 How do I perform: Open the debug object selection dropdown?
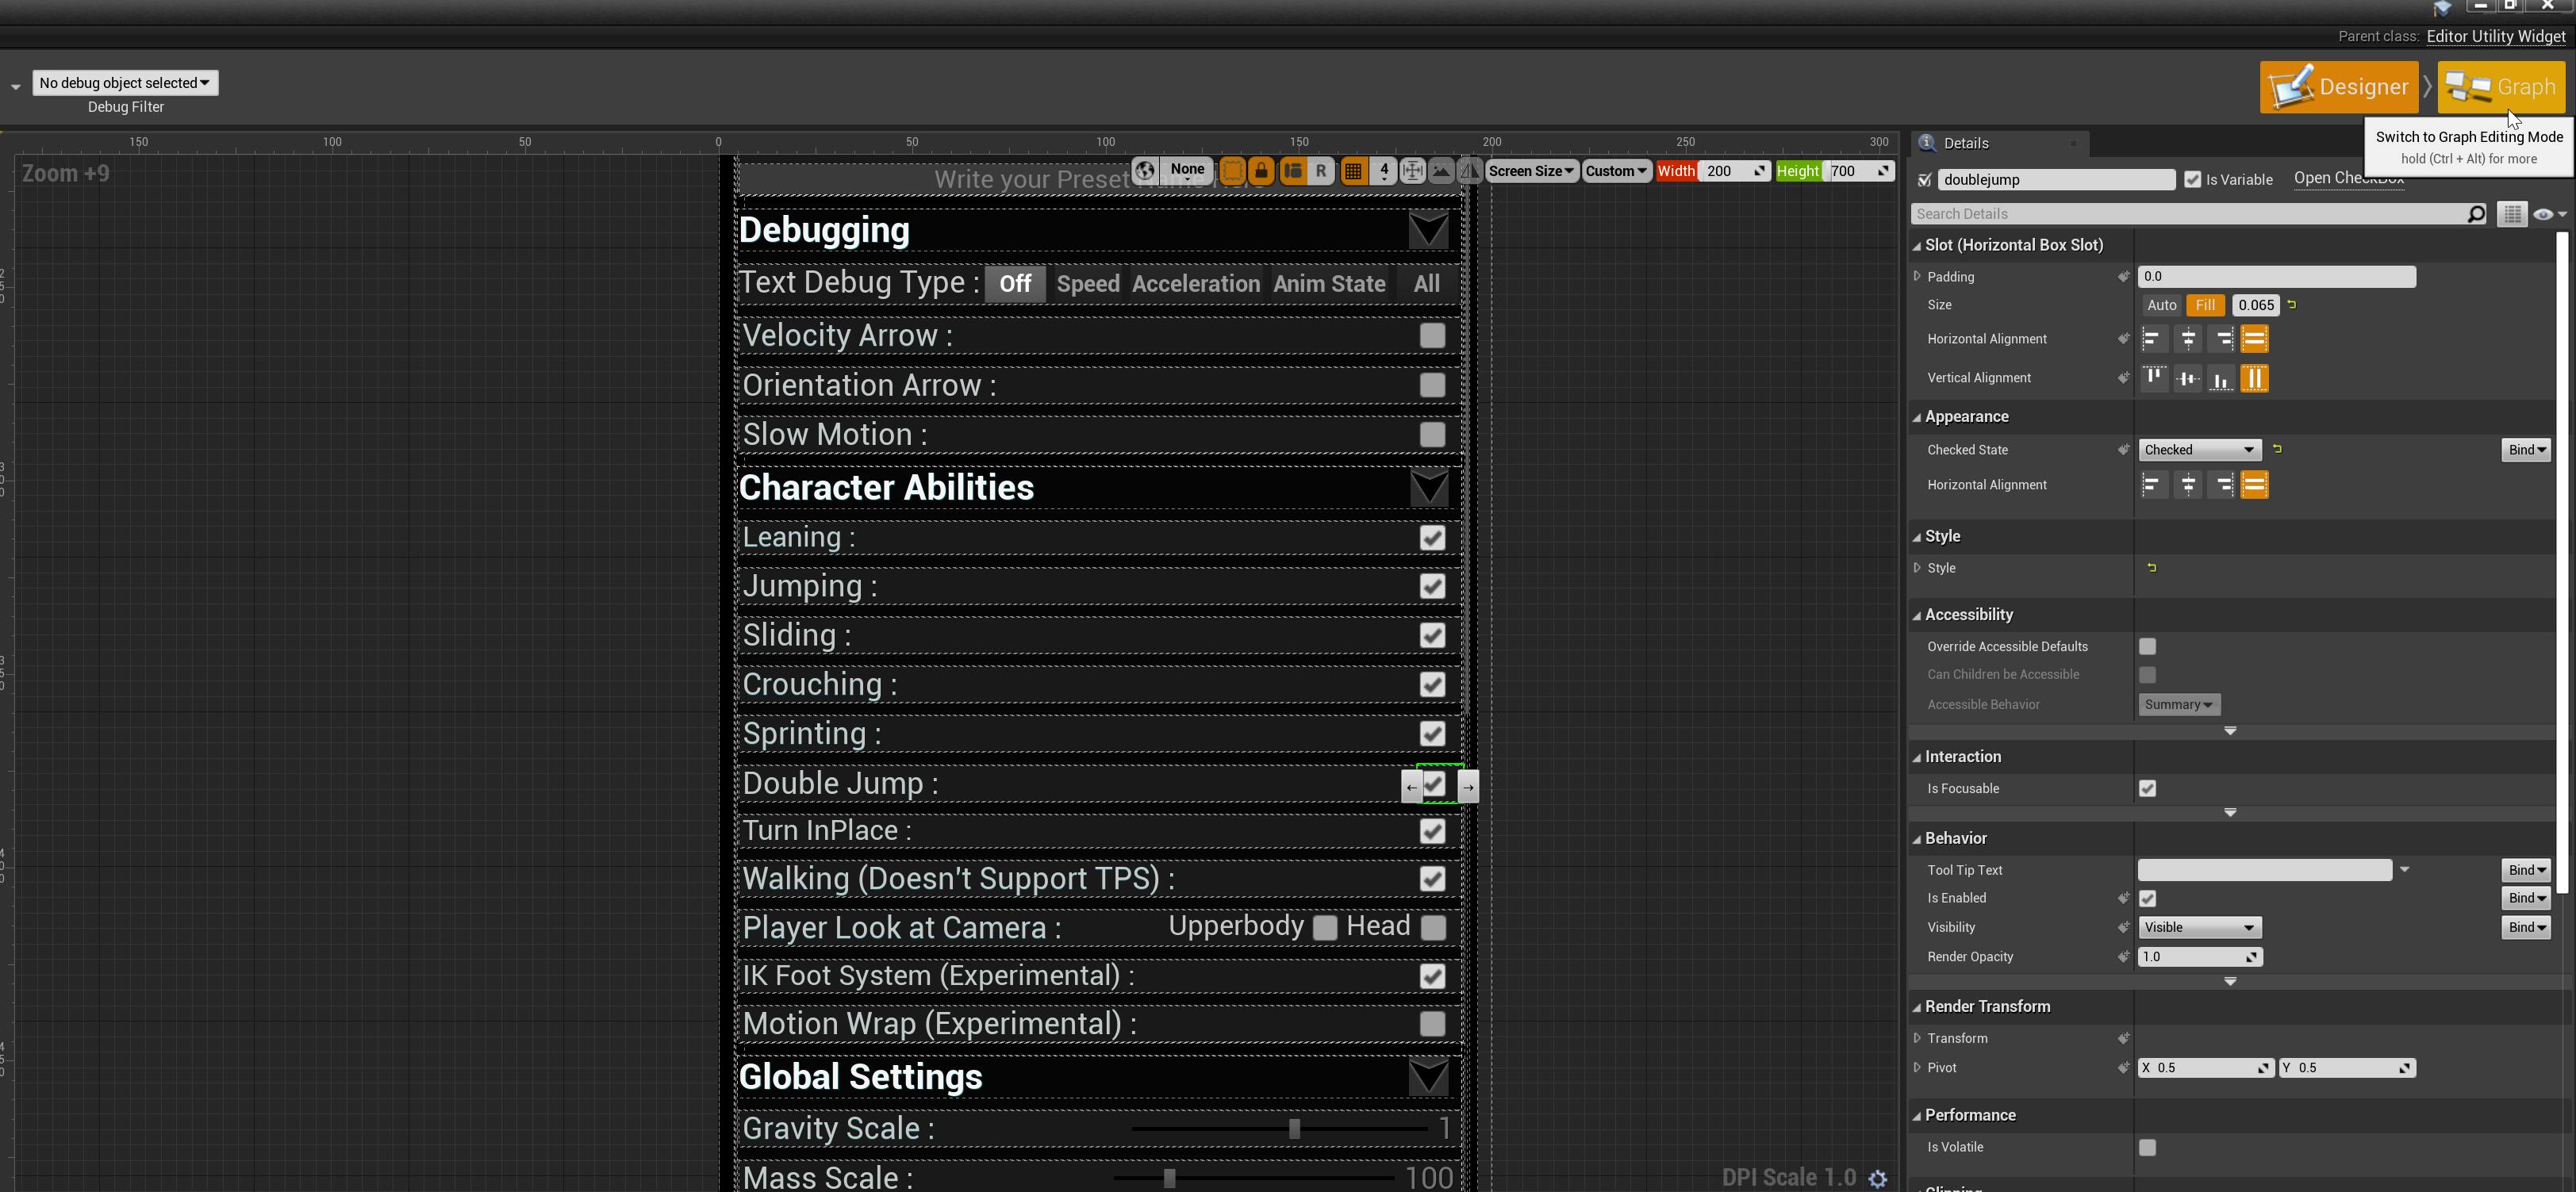click(x=125, y=83)
